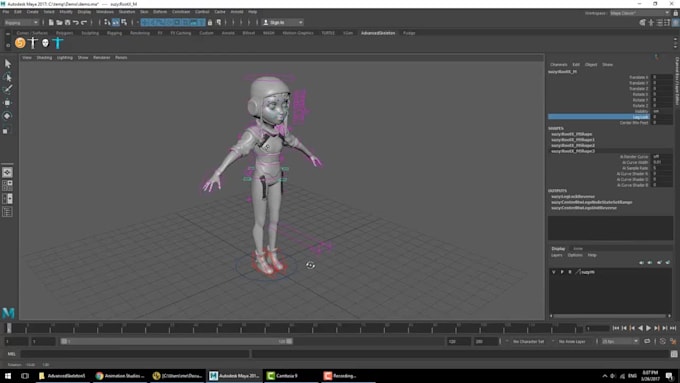Screen dimensions: 680x383
Task: Open the Windows menu in menu bar
Action: [x=105, y=12]
